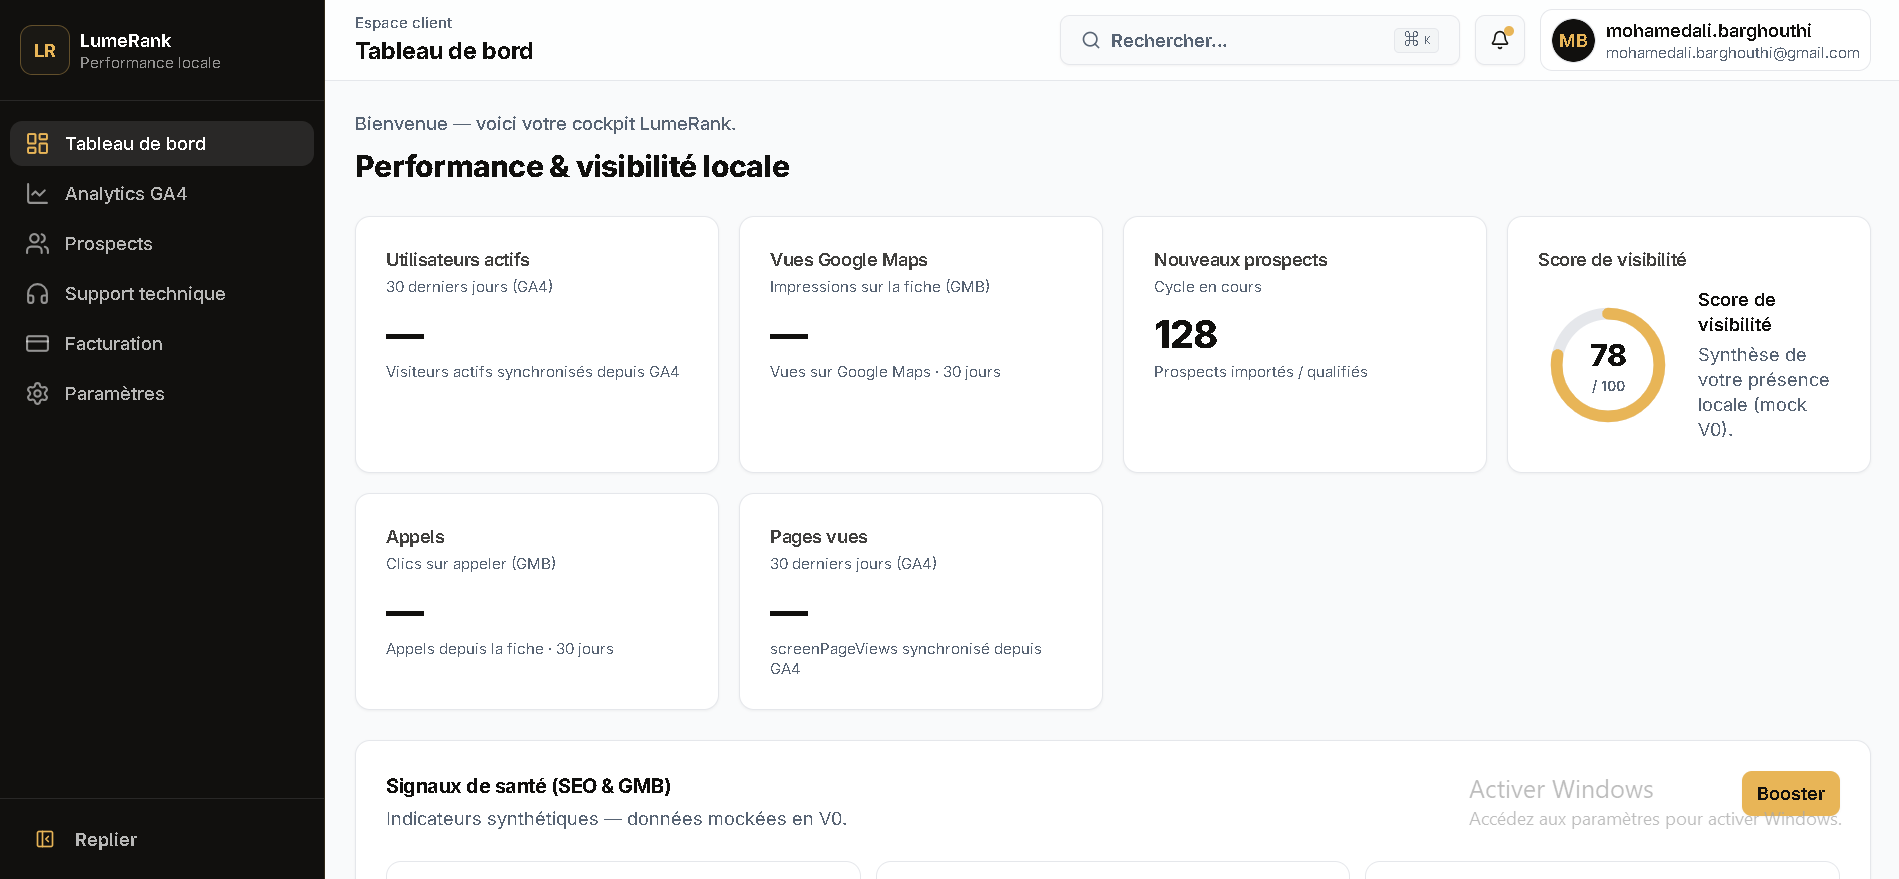
Task: Click the Prospects people icon
Action: [37, 244]
